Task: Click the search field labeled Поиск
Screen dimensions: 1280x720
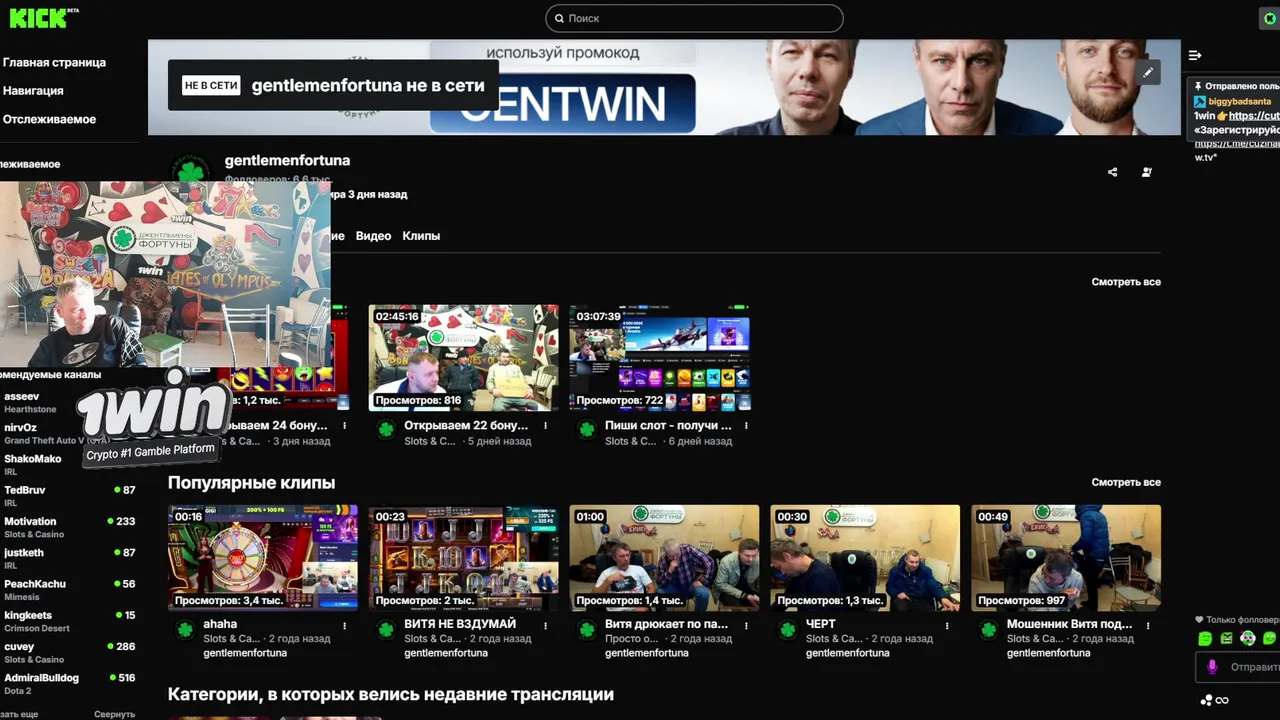Action: tap(694, 18)
